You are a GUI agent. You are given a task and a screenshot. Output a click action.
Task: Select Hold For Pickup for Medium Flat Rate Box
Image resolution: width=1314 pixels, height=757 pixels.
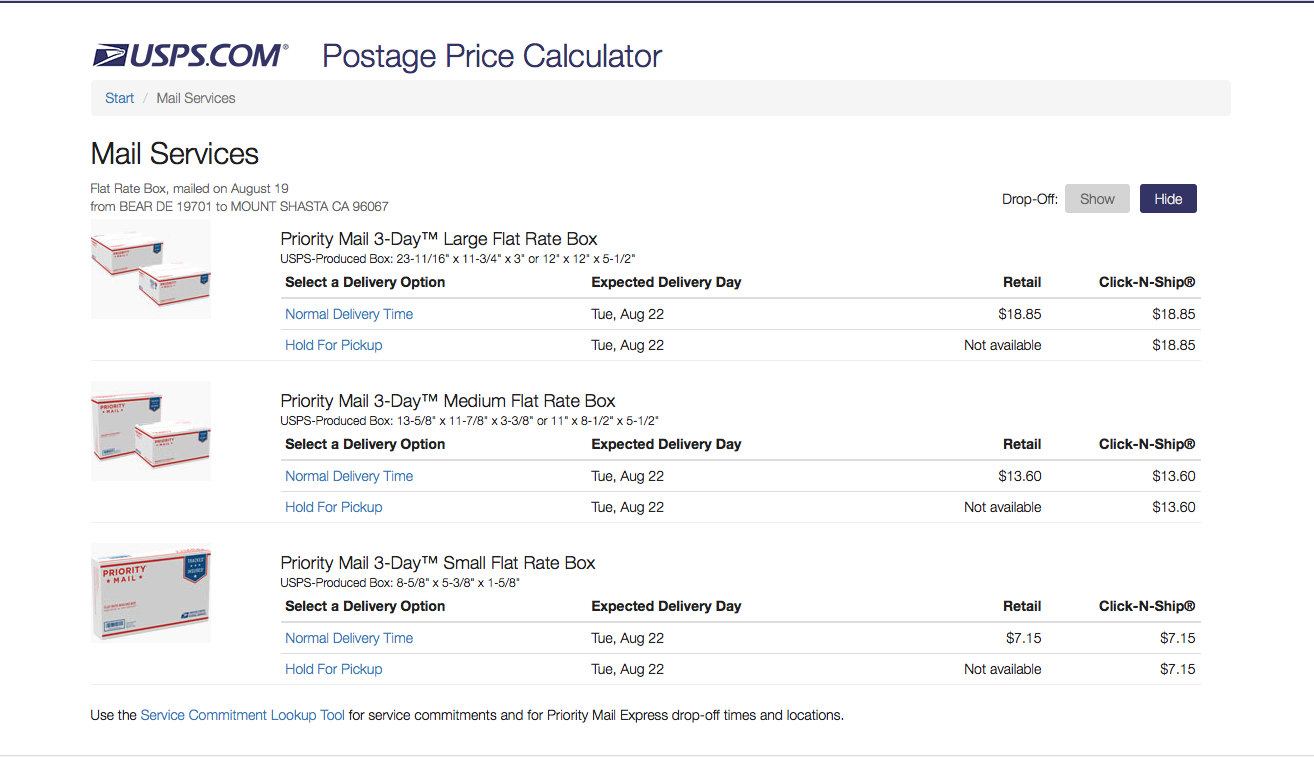(x=334, y=507)
